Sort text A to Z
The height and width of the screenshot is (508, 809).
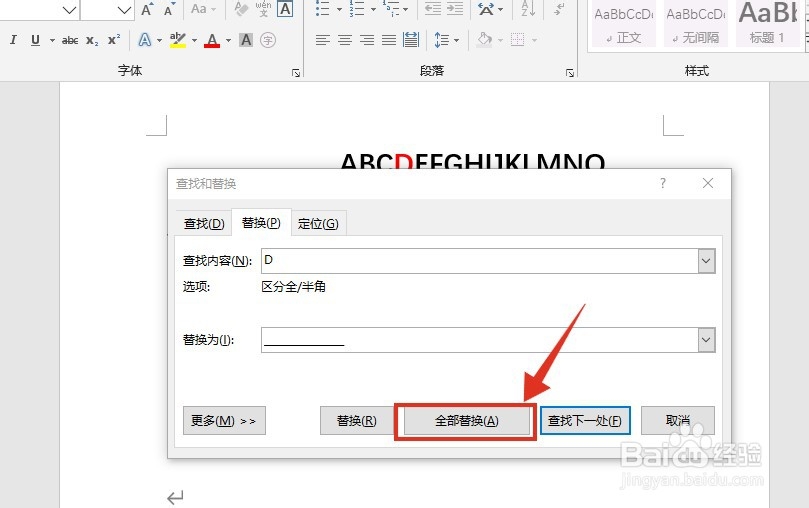click(528, 9)
